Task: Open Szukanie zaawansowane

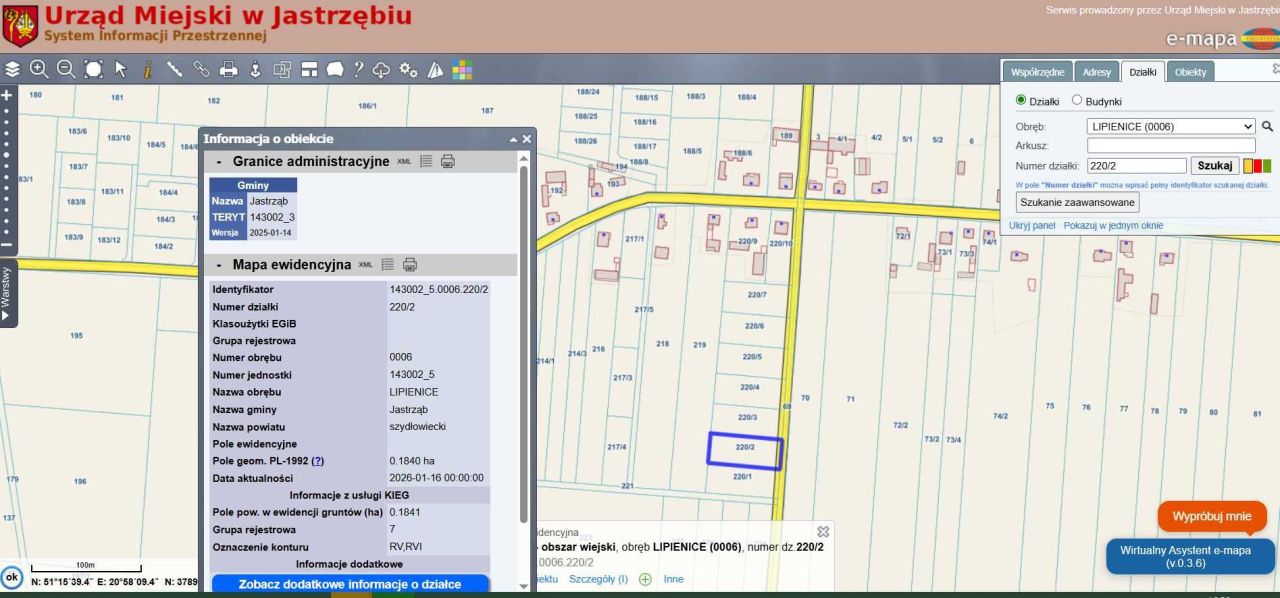Action: [1078, 202]
